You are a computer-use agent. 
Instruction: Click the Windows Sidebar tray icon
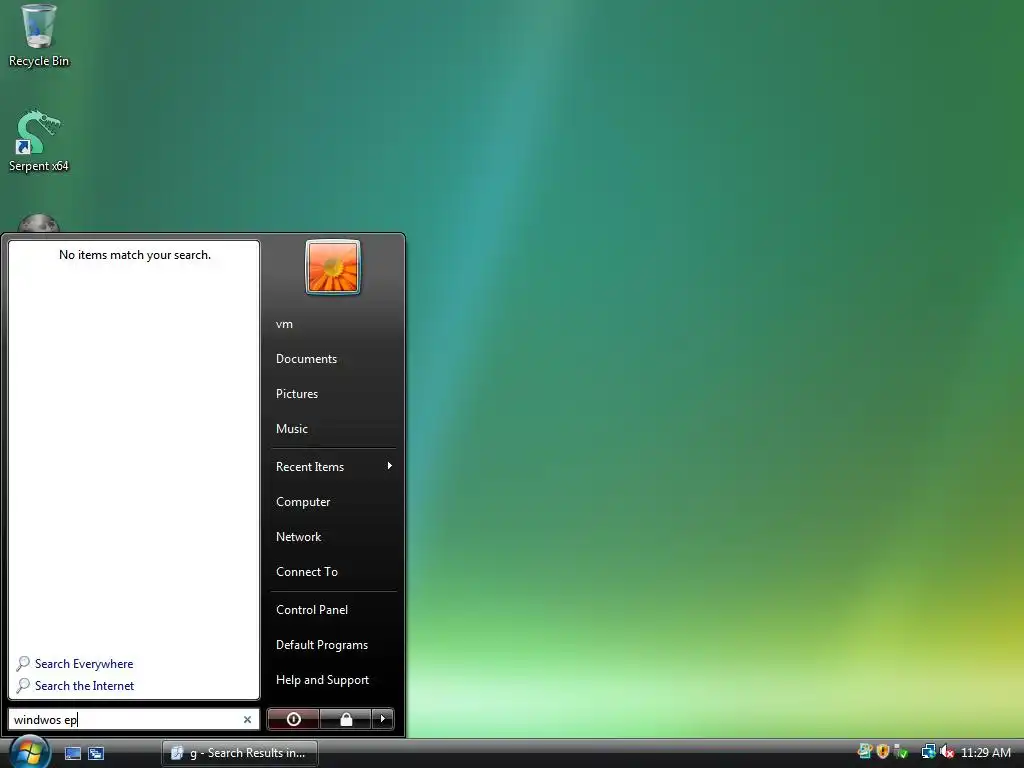(x=865, y=752)
